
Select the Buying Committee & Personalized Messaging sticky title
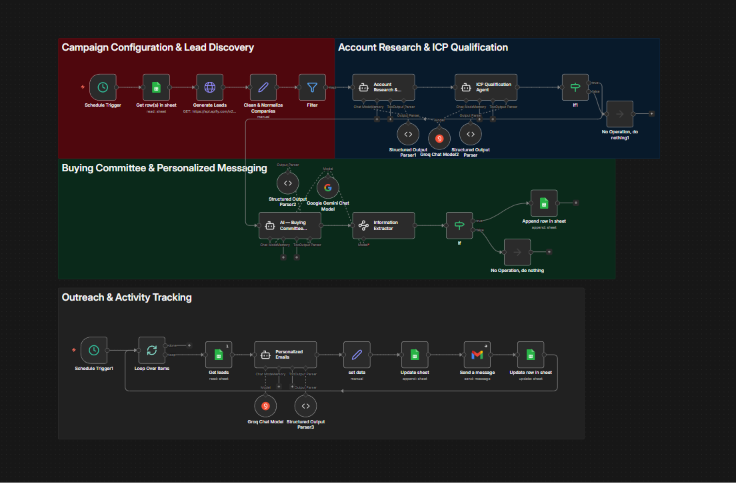(164, 168)
